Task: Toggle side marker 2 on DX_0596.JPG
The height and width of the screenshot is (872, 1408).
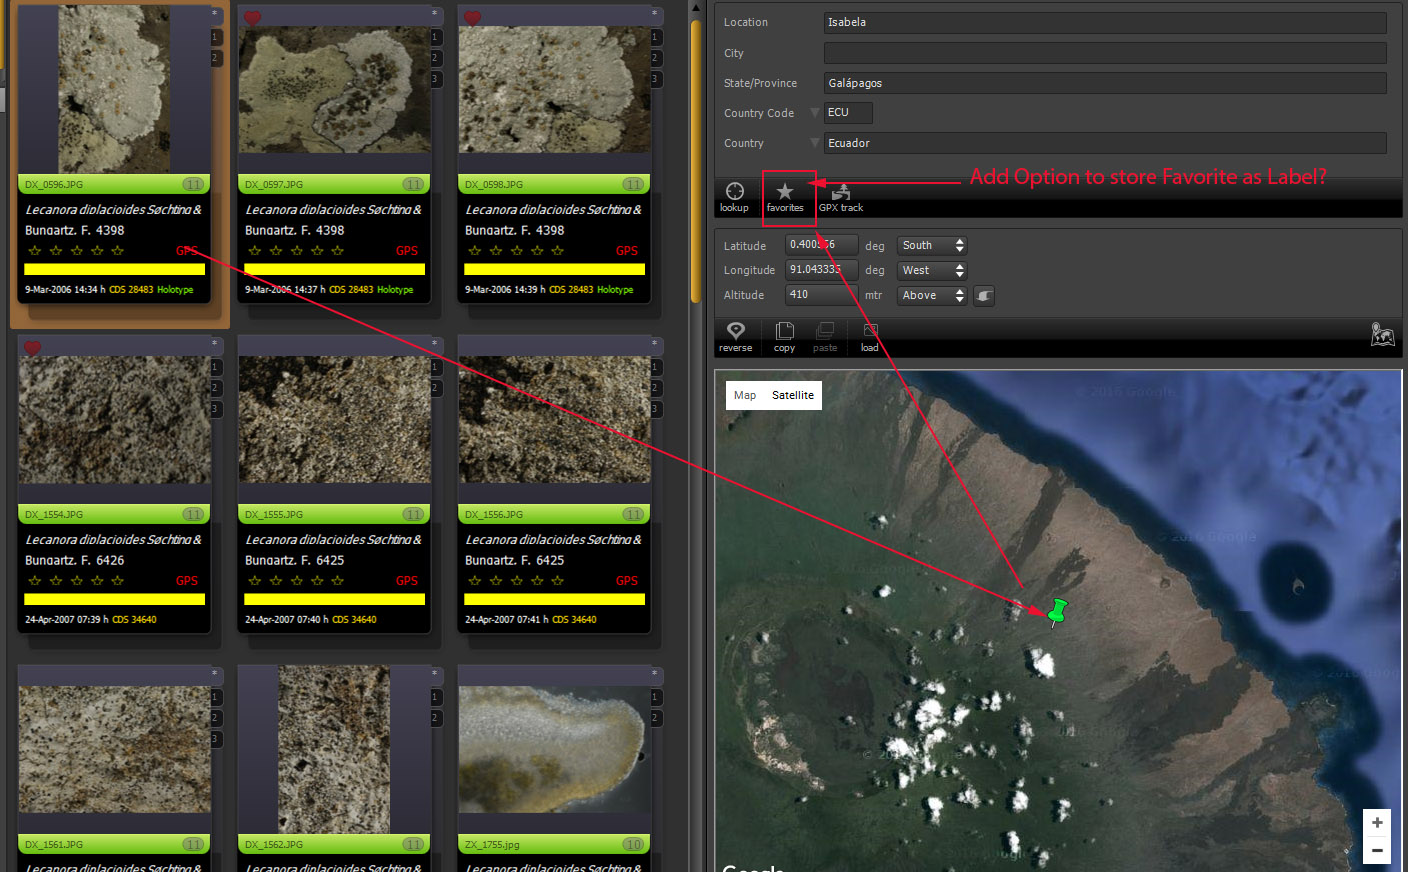Action: tap(215, 58)
